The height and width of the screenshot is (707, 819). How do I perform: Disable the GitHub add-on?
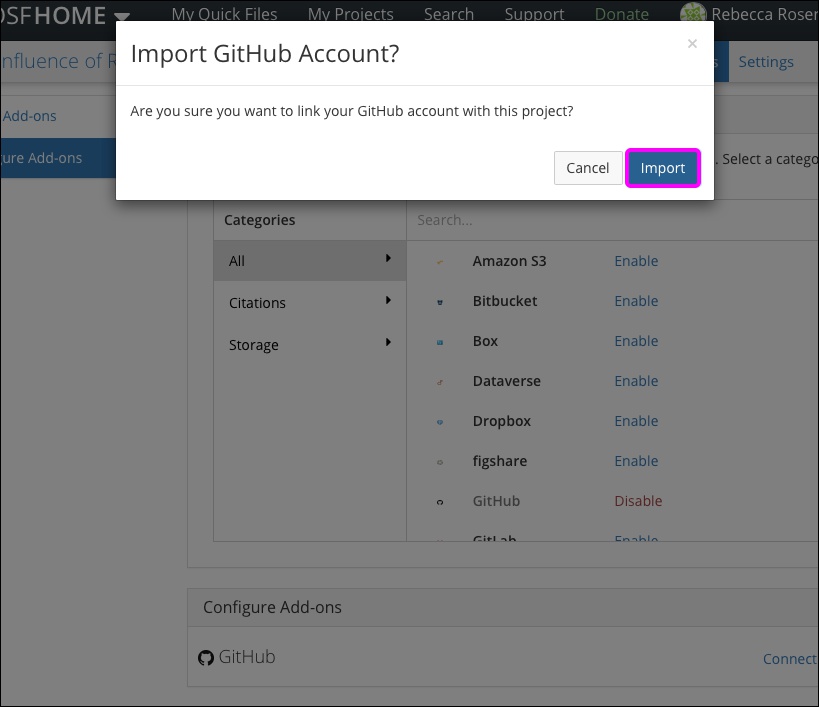[x=638, y=501]
